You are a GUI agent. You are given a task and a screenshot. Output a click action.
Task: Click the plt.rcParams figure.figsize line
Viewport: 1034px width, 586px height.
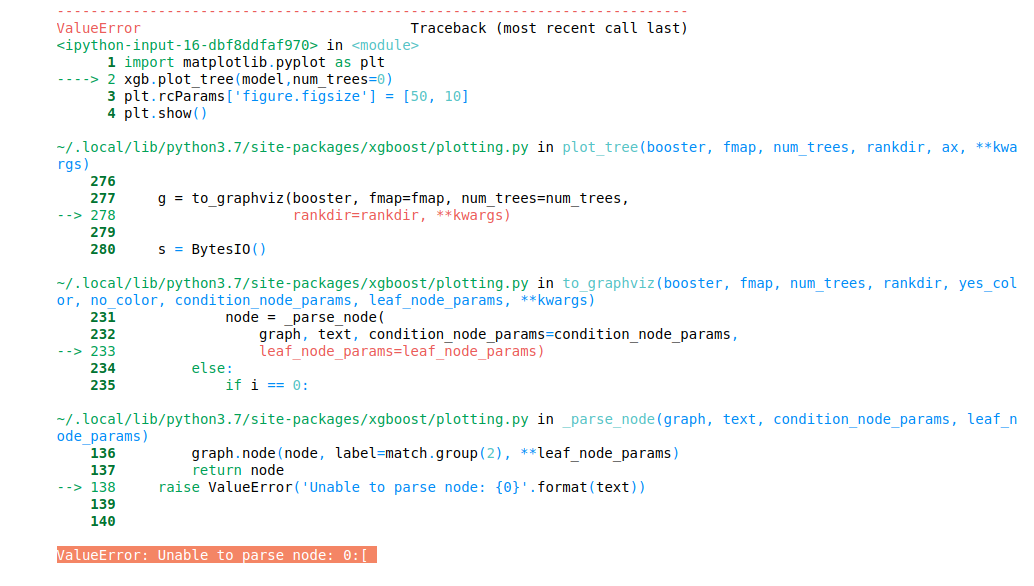pyautogui.click(x=296, y=96)
